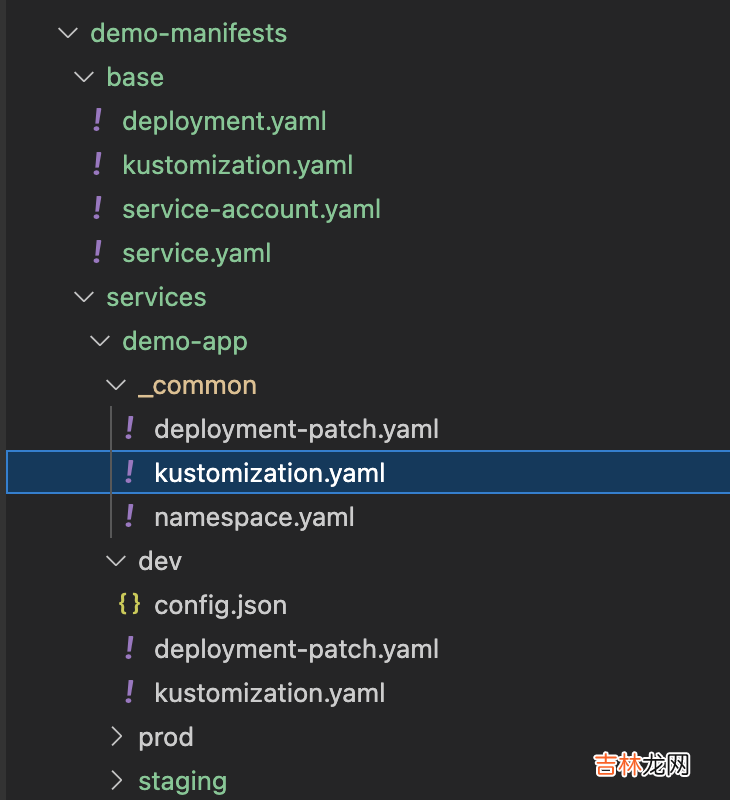This screenshot has width=730, height=800.
Task: Click YAML icon beside namespace.yaml
Action: (129, 517)
